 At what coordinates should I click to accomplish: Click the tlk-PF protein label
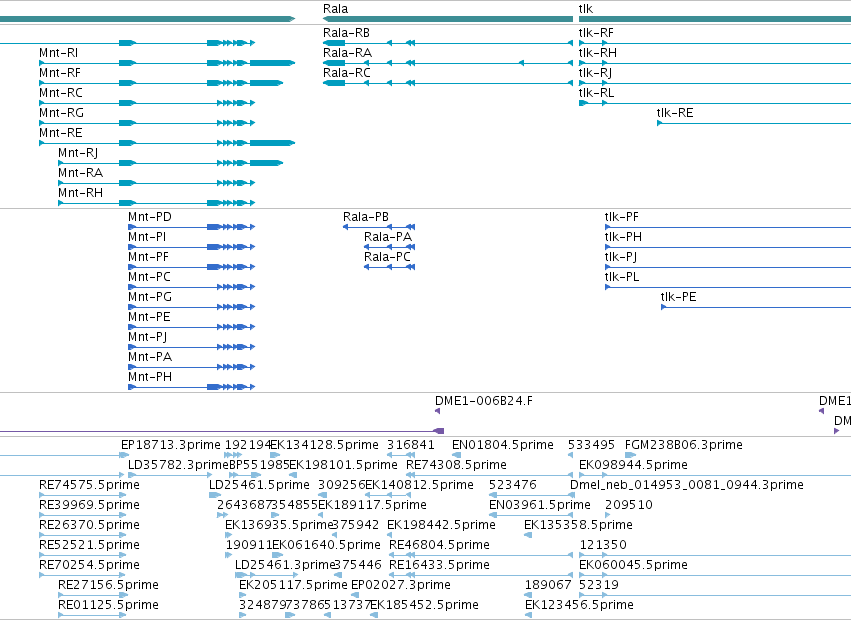coord(621,217)
